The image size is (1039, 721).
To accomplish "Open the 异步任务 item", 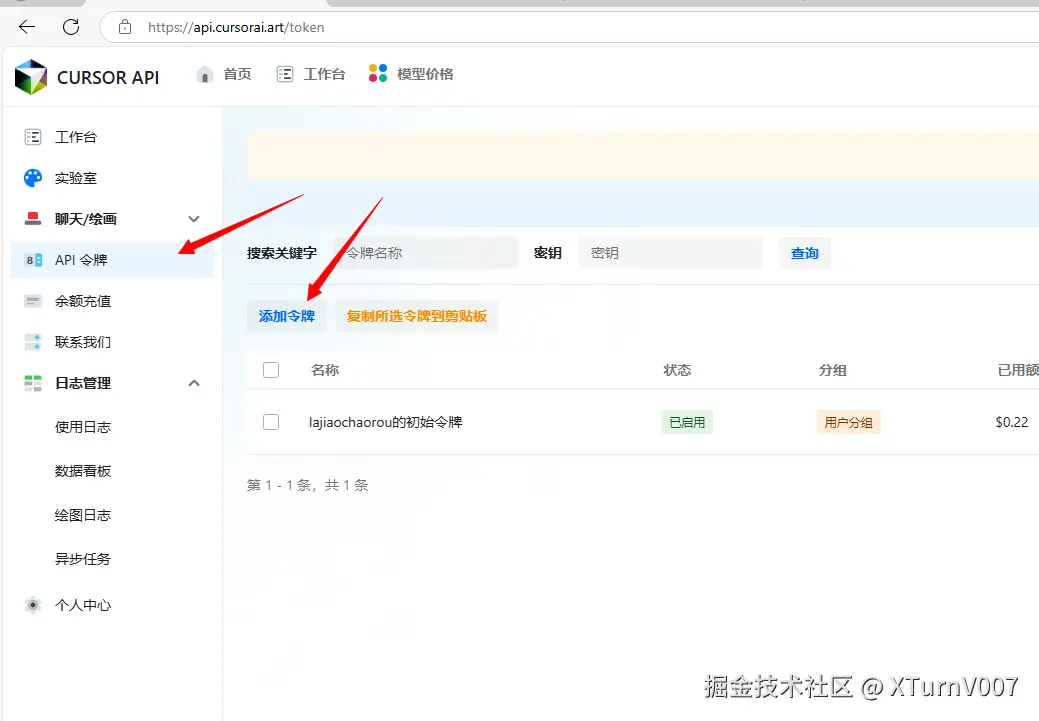I will point(83,559).
